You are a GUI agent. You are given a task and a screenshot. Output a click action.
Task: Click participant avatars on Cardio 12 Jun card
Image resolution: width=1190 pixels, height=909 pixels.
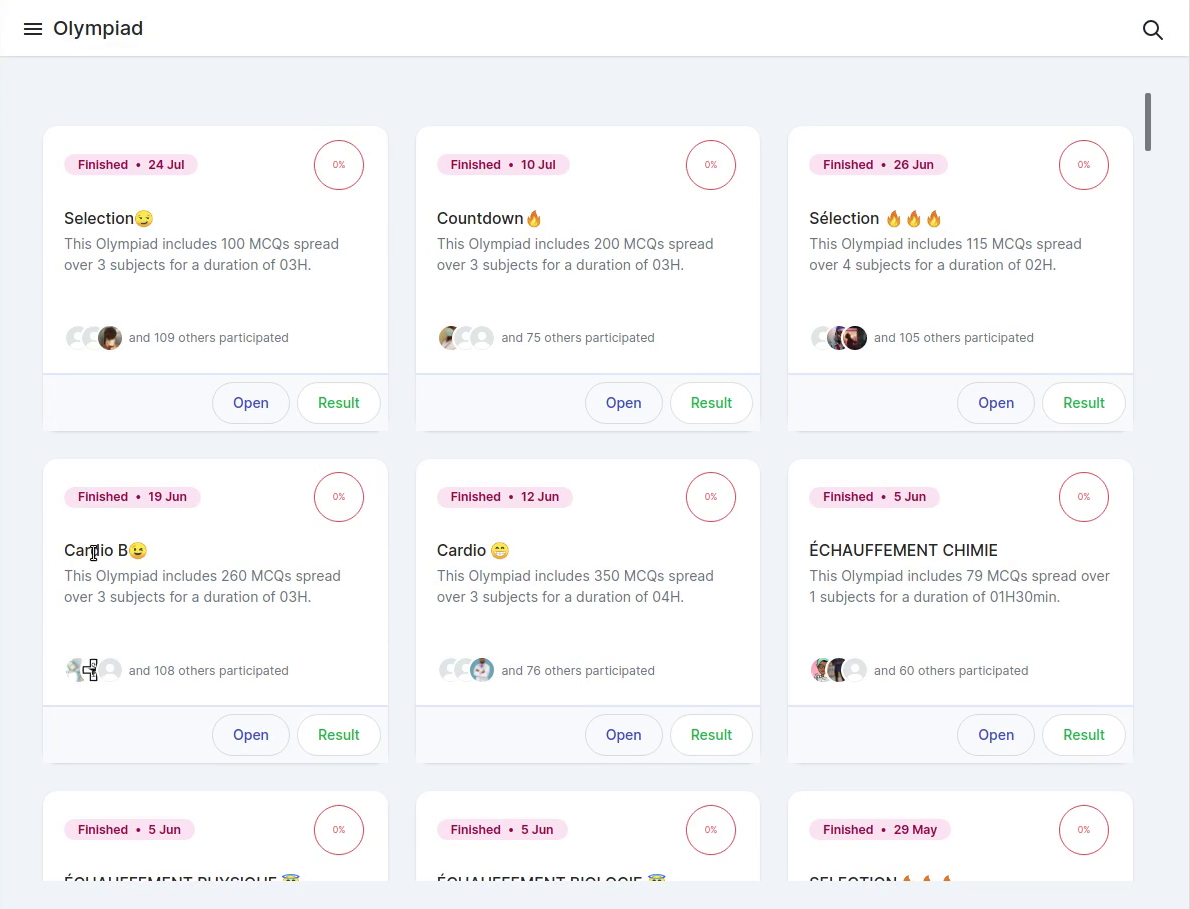pyautogui.click(x=466, y=670)
